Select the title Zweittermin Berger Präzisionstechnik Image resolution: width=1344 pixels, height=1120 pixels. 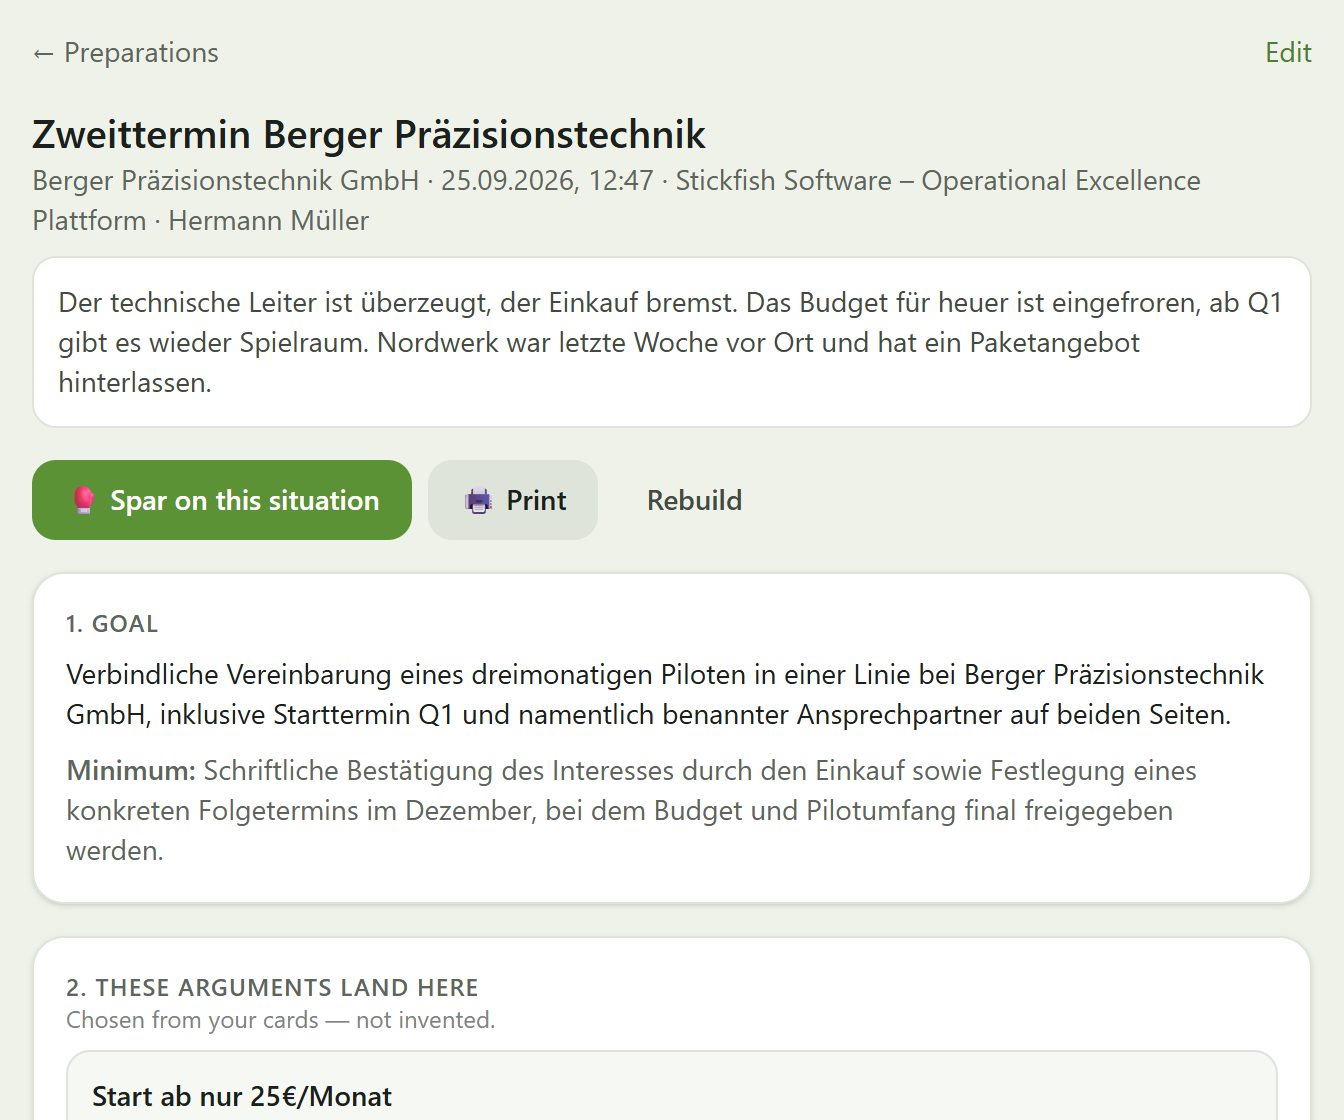coord(369,134)
